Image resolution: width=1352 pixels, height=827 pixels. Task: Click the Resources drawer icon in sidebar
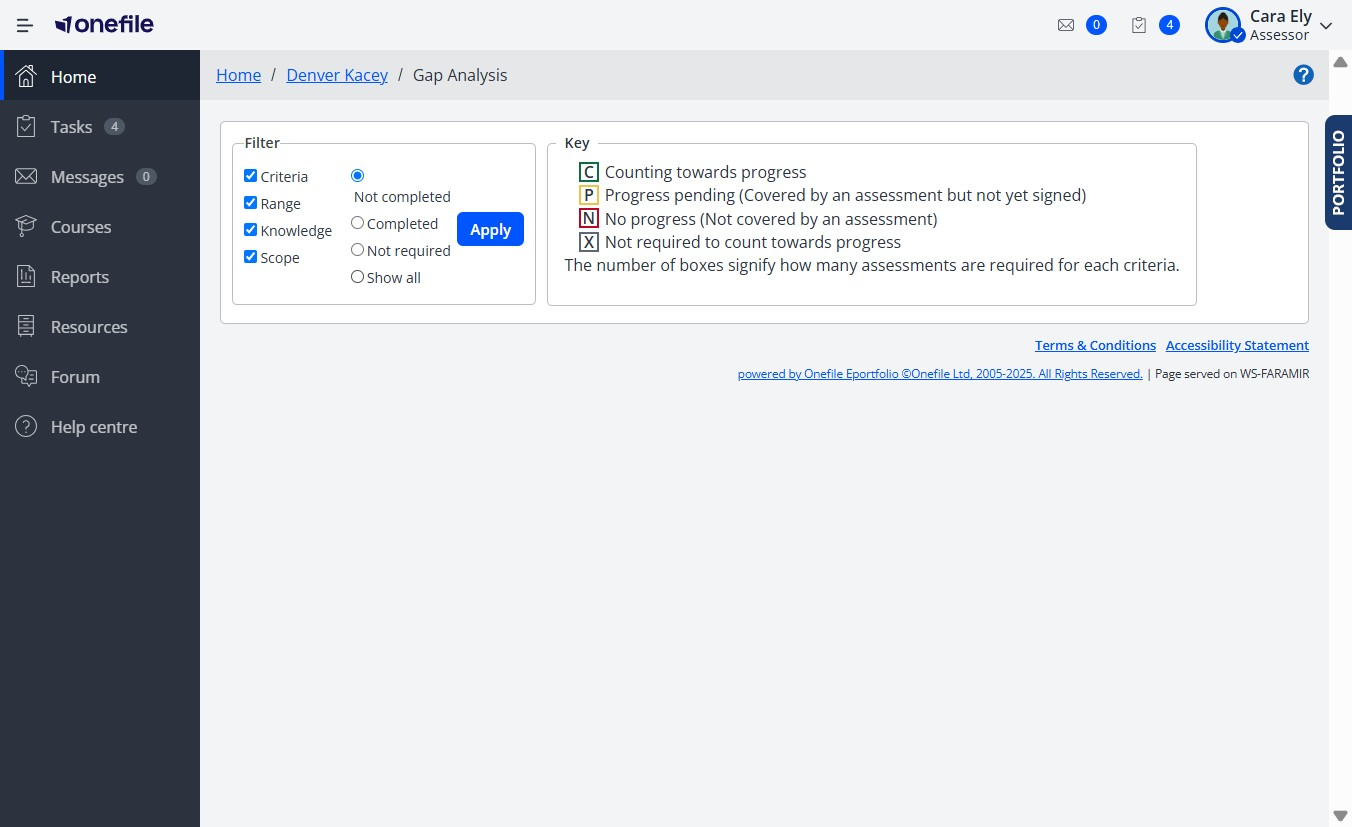pyautogui.click(x=27, y=326)
